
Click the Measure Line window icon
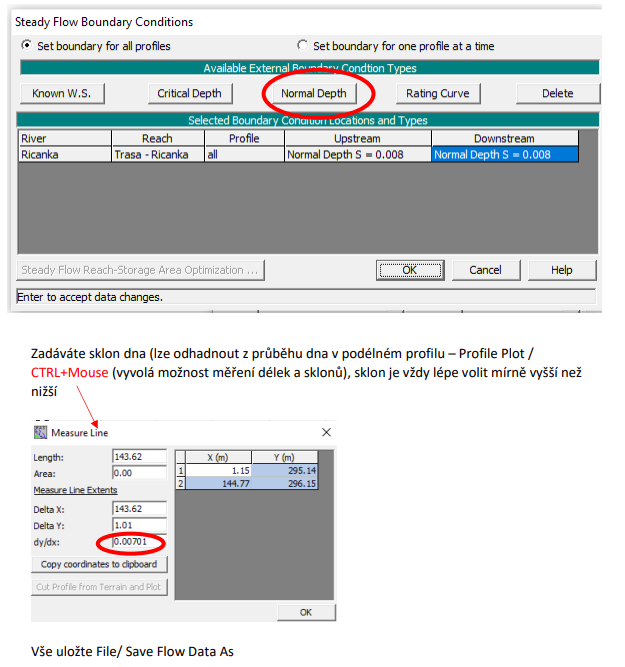[x=41, y=432]
